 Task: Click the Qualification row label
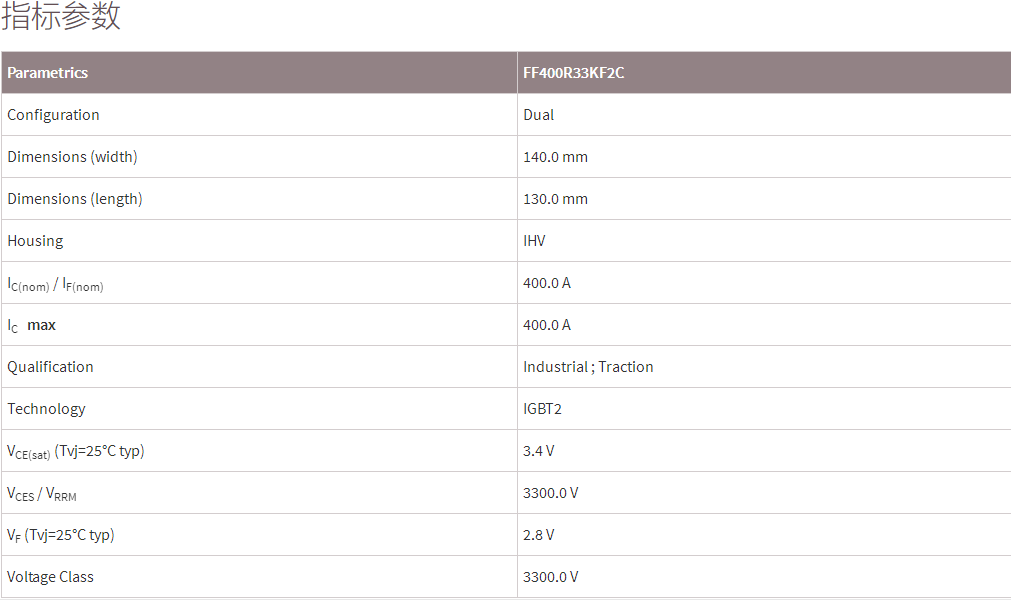pos(50,367)
